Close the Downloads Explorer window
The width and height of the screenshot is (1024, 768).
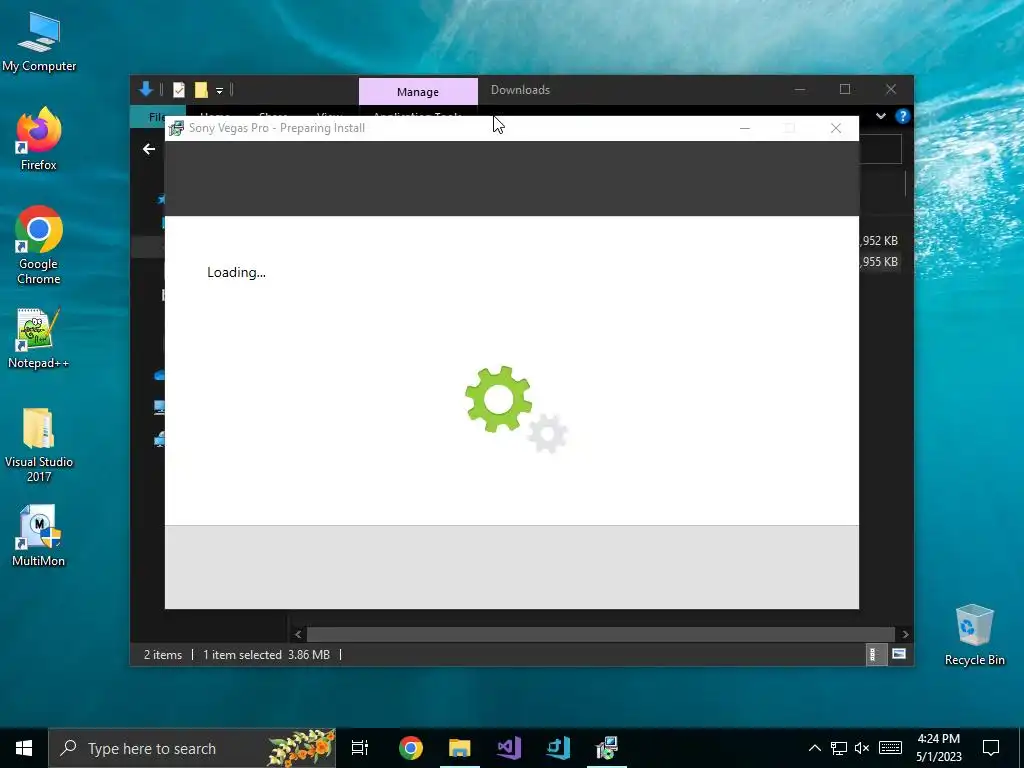[891, 89]
